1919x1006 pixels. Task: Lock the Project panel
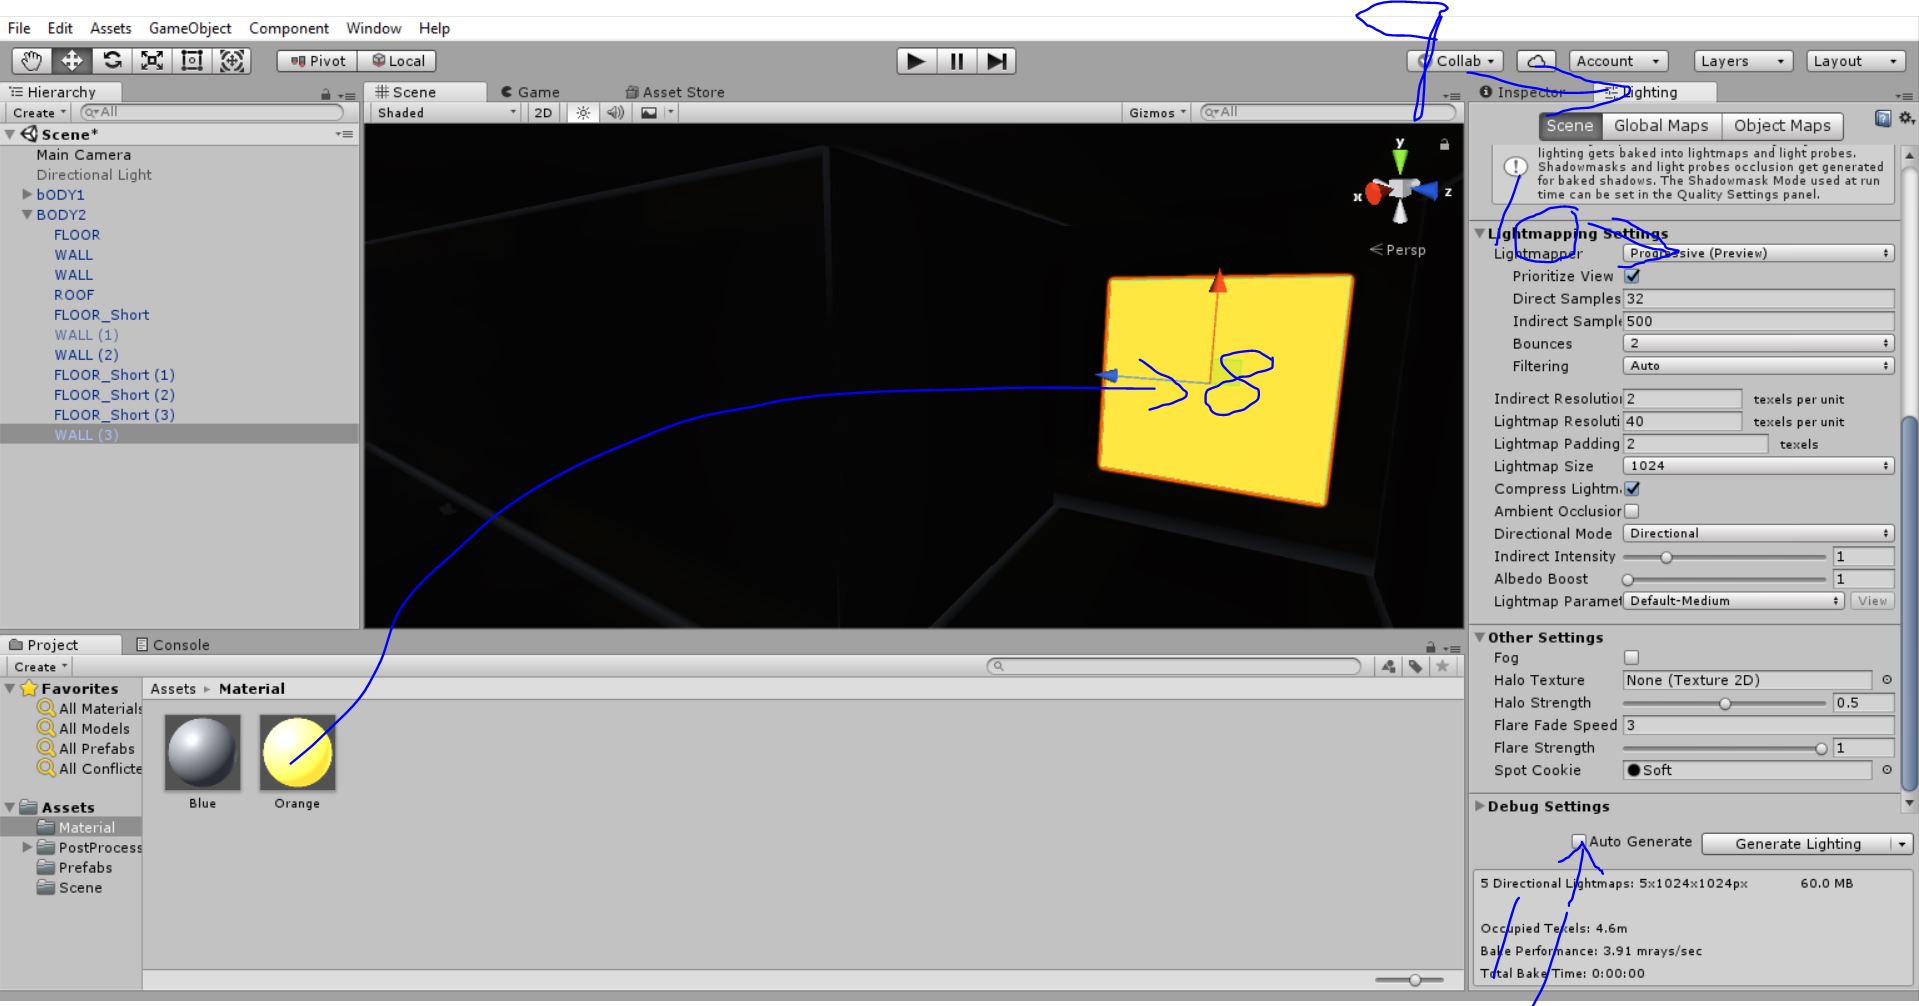click(x=1430, y=647)
